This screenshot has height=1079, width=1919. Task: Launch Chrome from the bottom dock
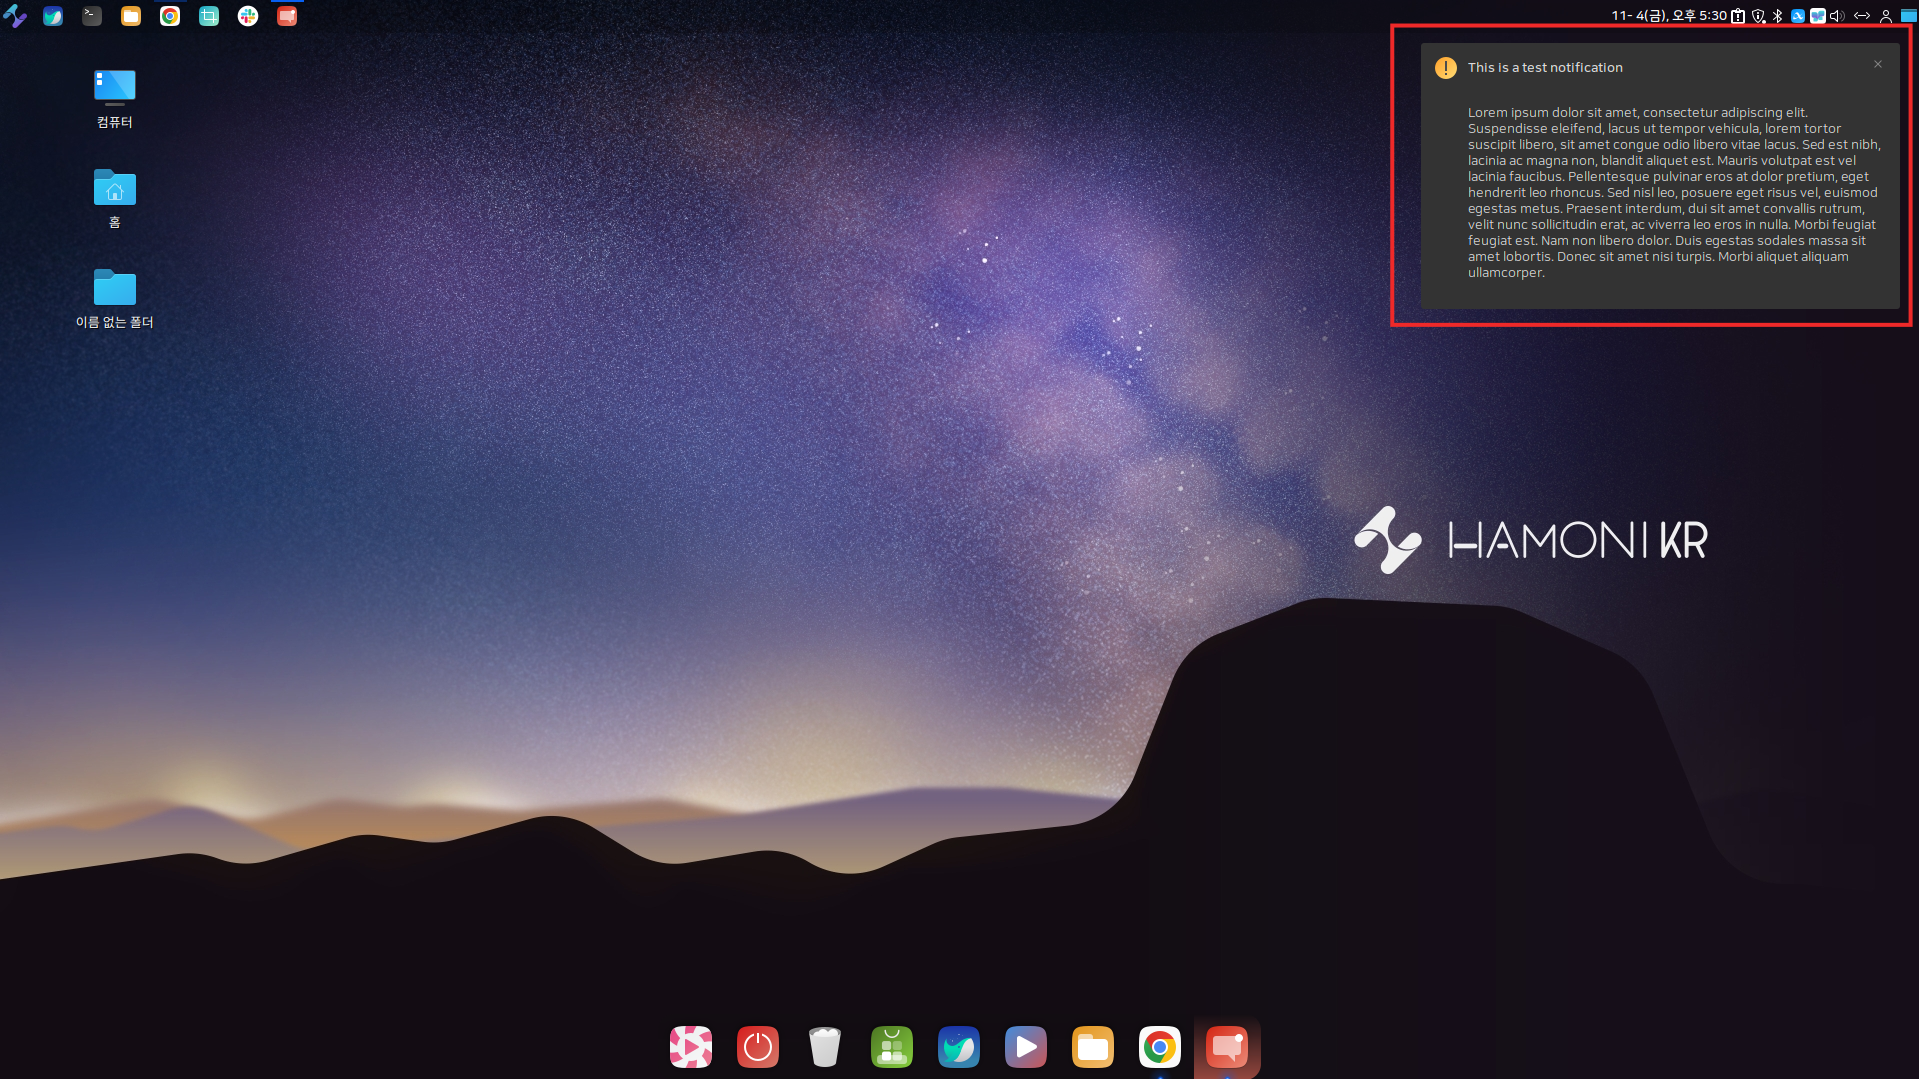pos(1160,1047)
